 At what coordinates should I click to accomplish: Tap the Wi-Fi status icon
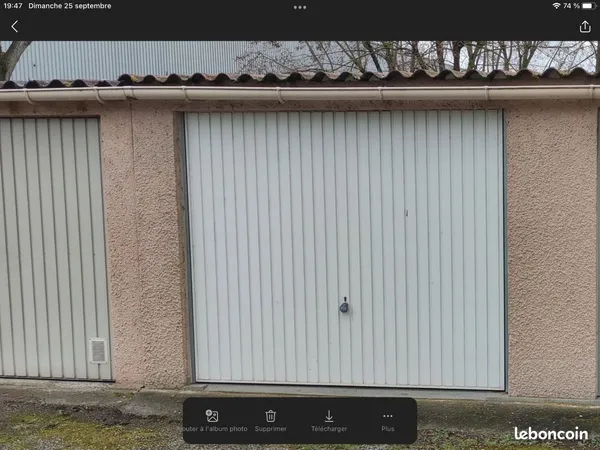pyautogui.click(x=556, y=6)
